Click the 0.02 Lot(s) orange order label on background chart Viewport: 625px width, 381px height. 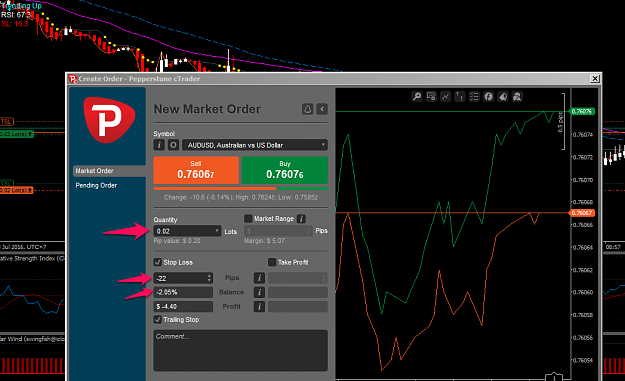(x=16, y=190)
